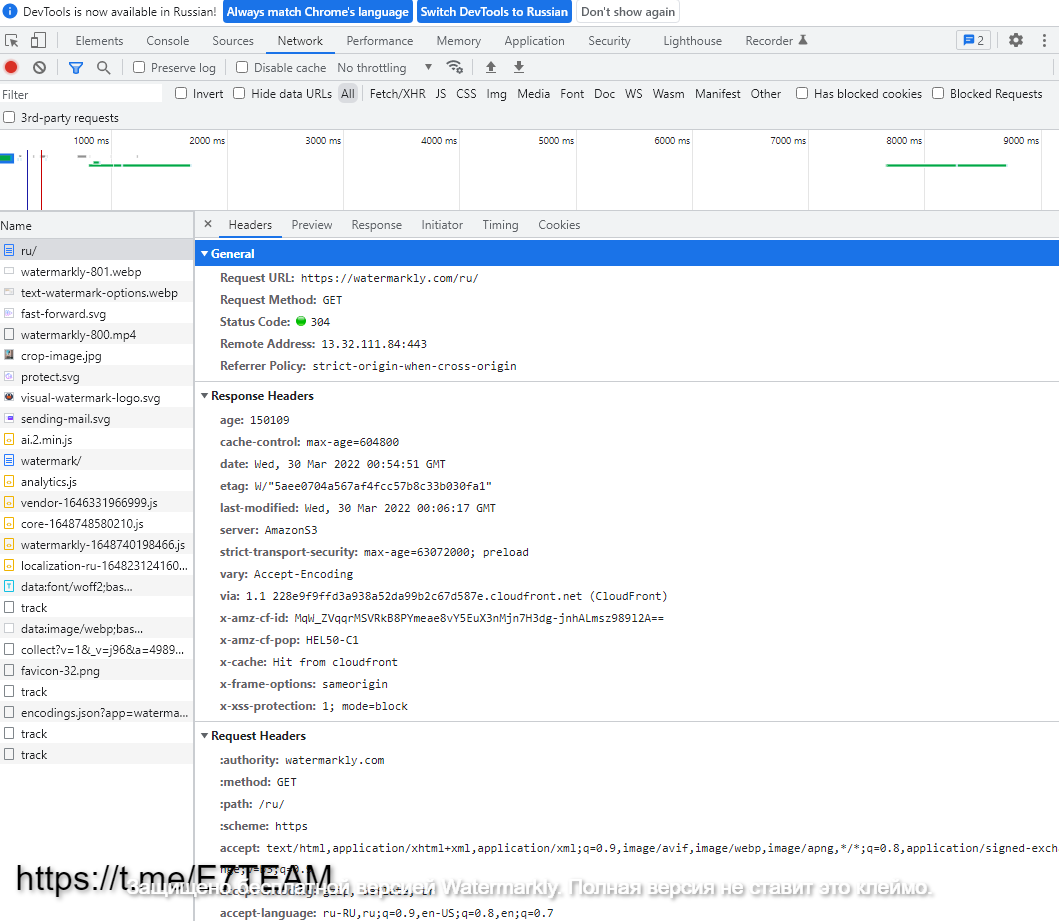
Task: Open the Recorder panel tab
Action: pos(776,41)
